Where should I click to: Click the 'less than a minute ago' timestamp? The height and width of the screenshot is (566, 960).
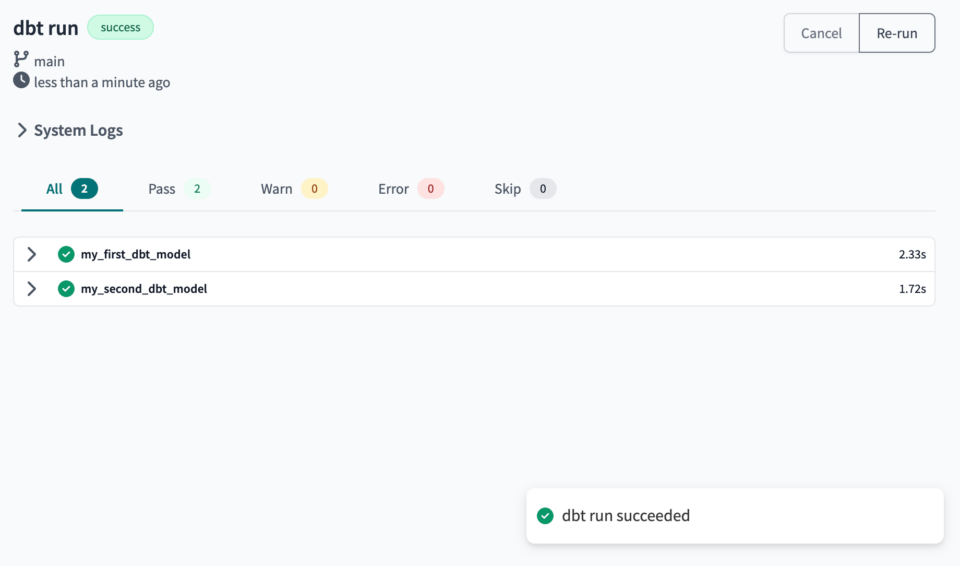pyautogui.click(x=102, y=82)
